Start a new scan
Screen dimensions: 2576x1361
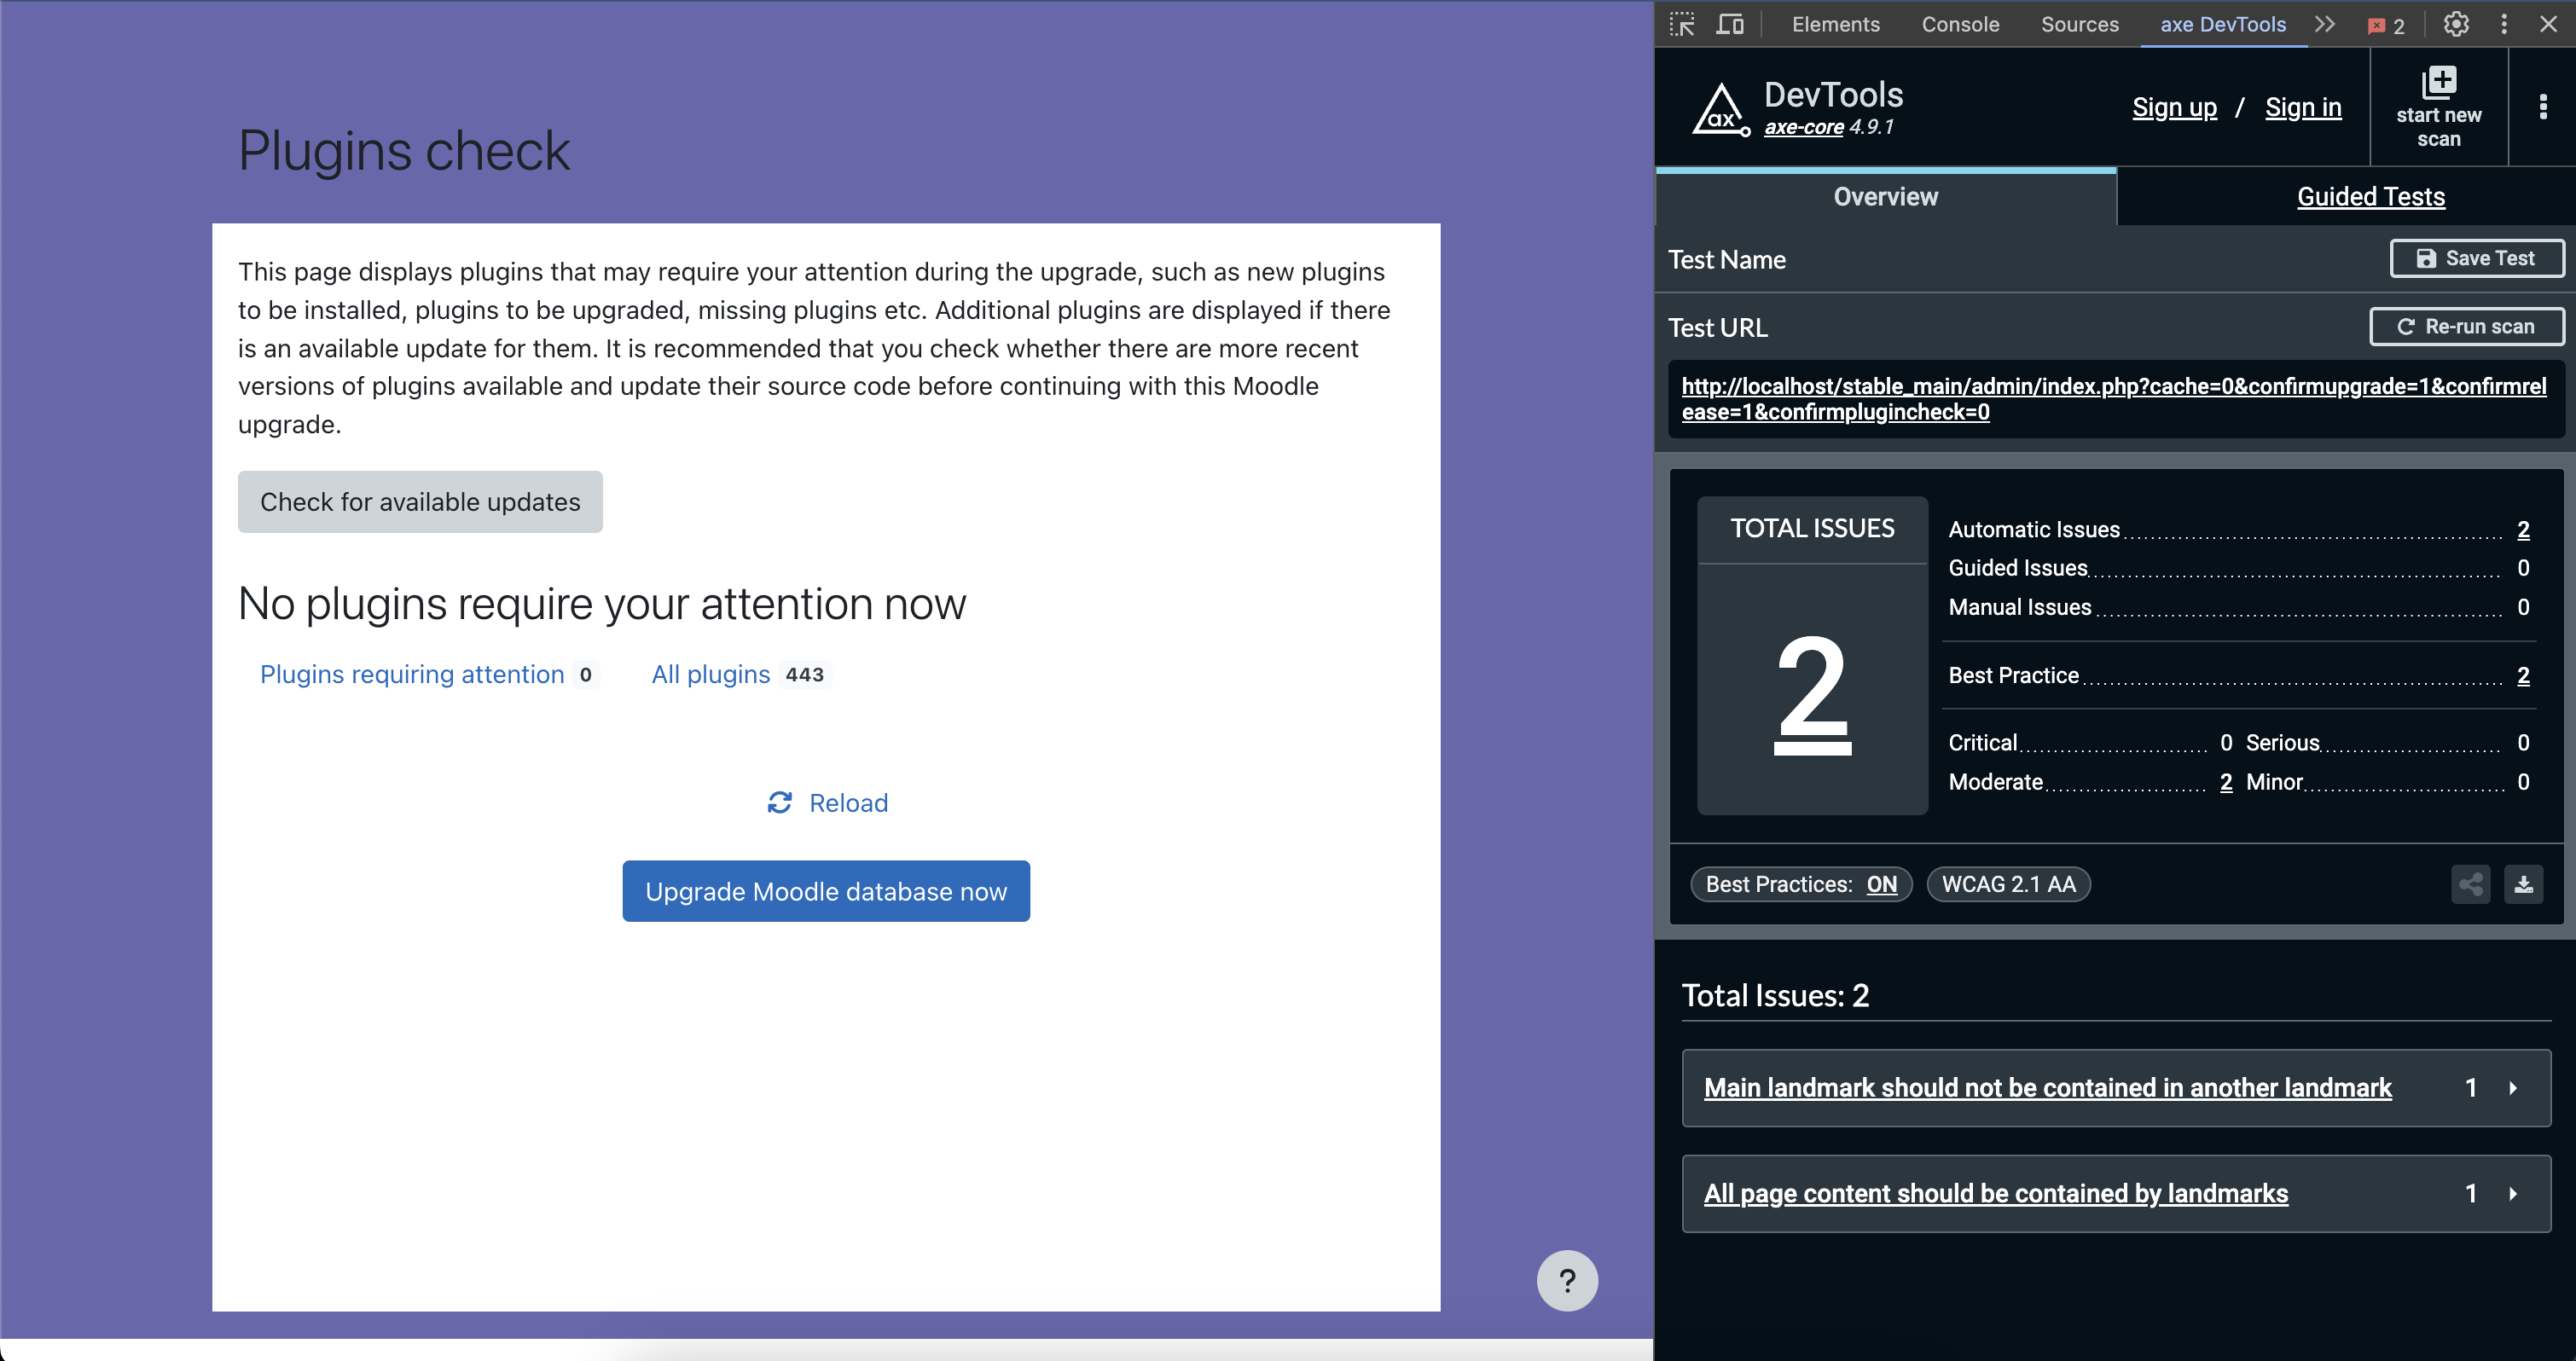pyautogui.click(x=2438, y=107)
